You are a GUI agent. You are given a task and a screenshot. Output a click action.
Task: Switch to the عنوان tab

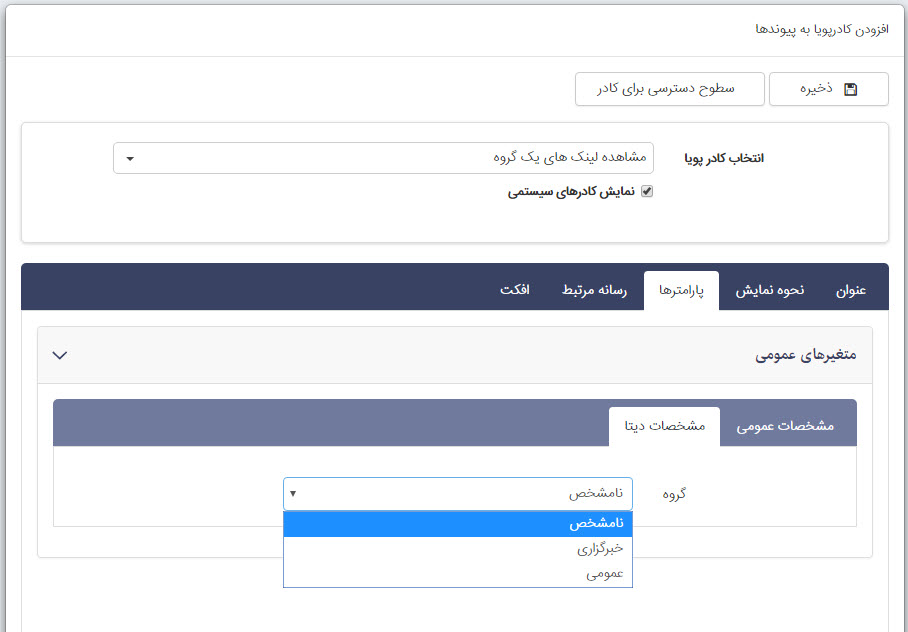[x=850, y=291]
